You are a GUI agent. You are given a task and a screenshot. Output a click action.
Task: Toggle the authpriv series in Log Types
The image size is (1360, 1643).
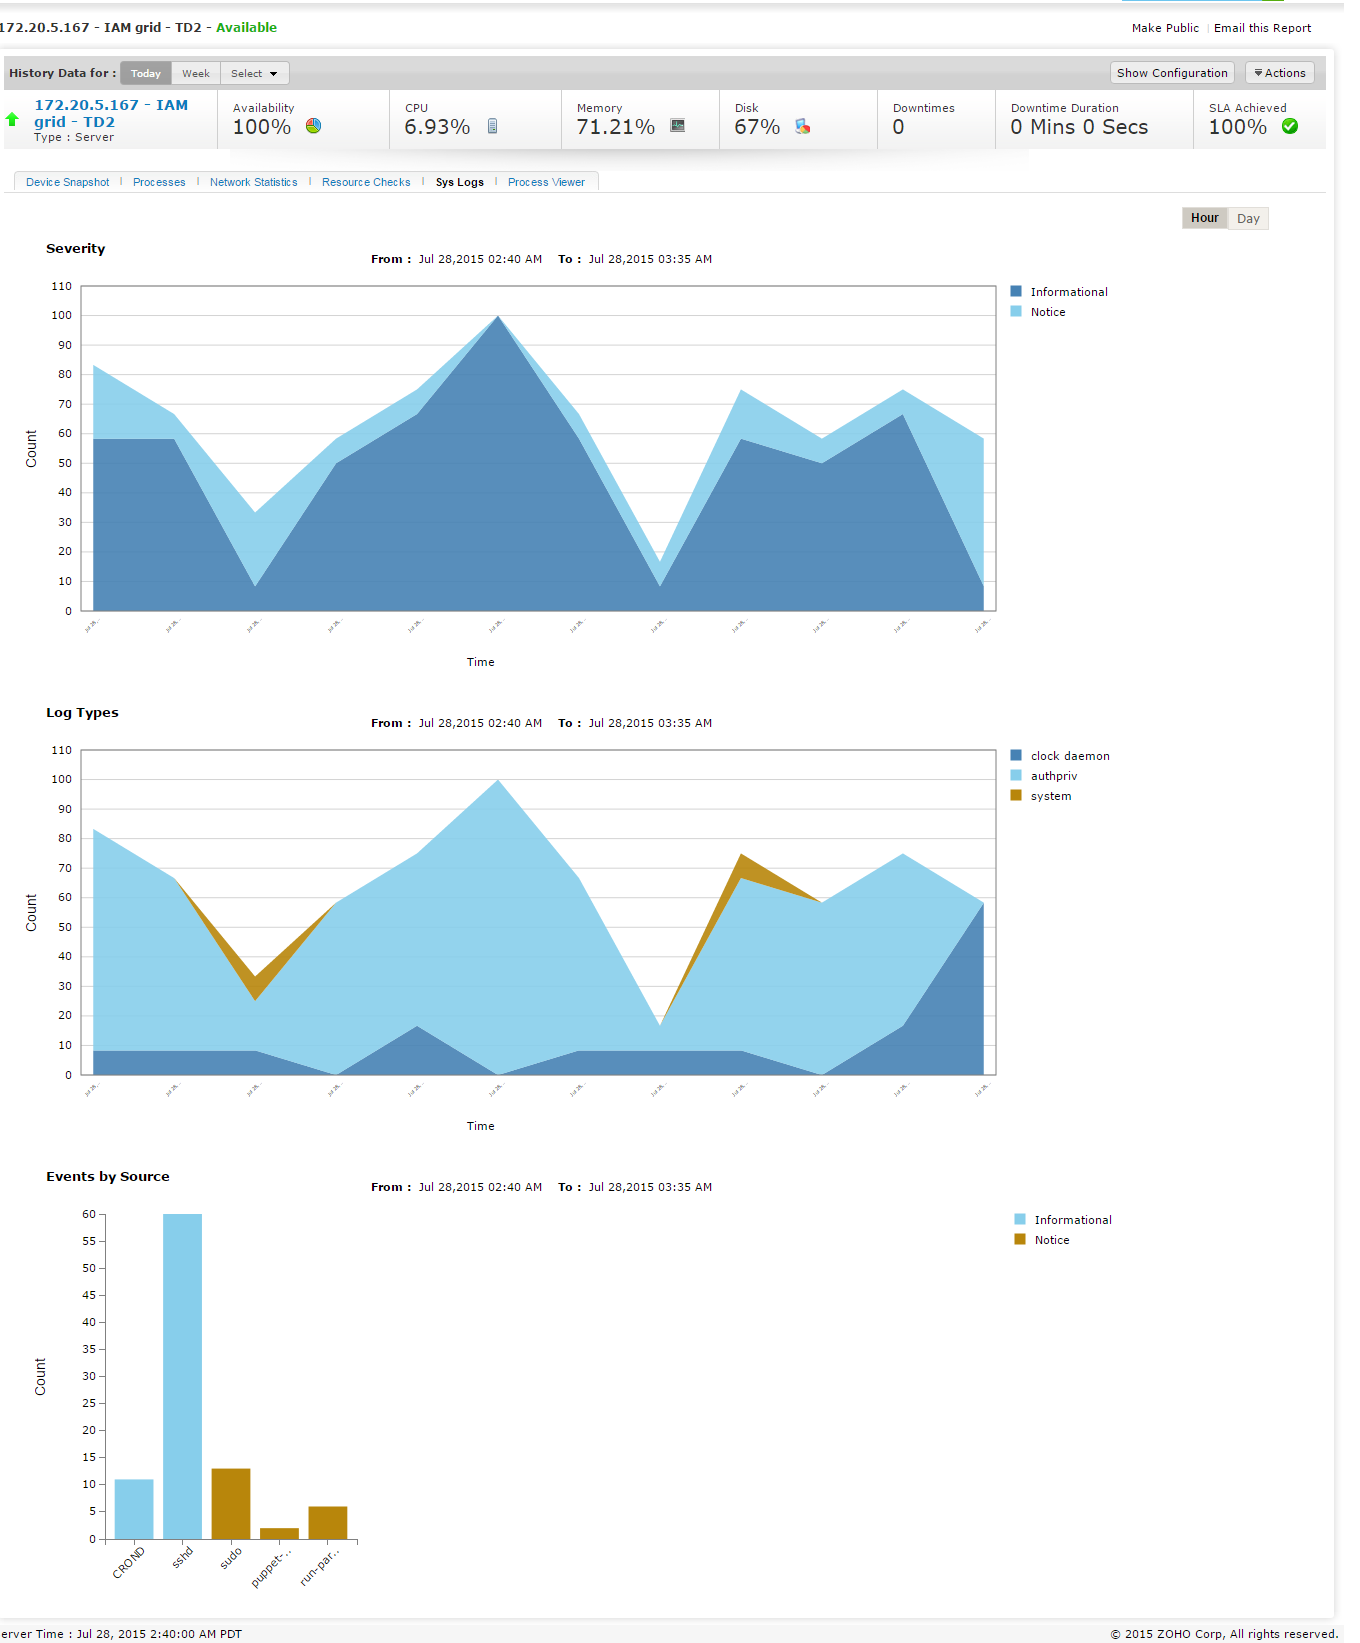point(1053,776)
